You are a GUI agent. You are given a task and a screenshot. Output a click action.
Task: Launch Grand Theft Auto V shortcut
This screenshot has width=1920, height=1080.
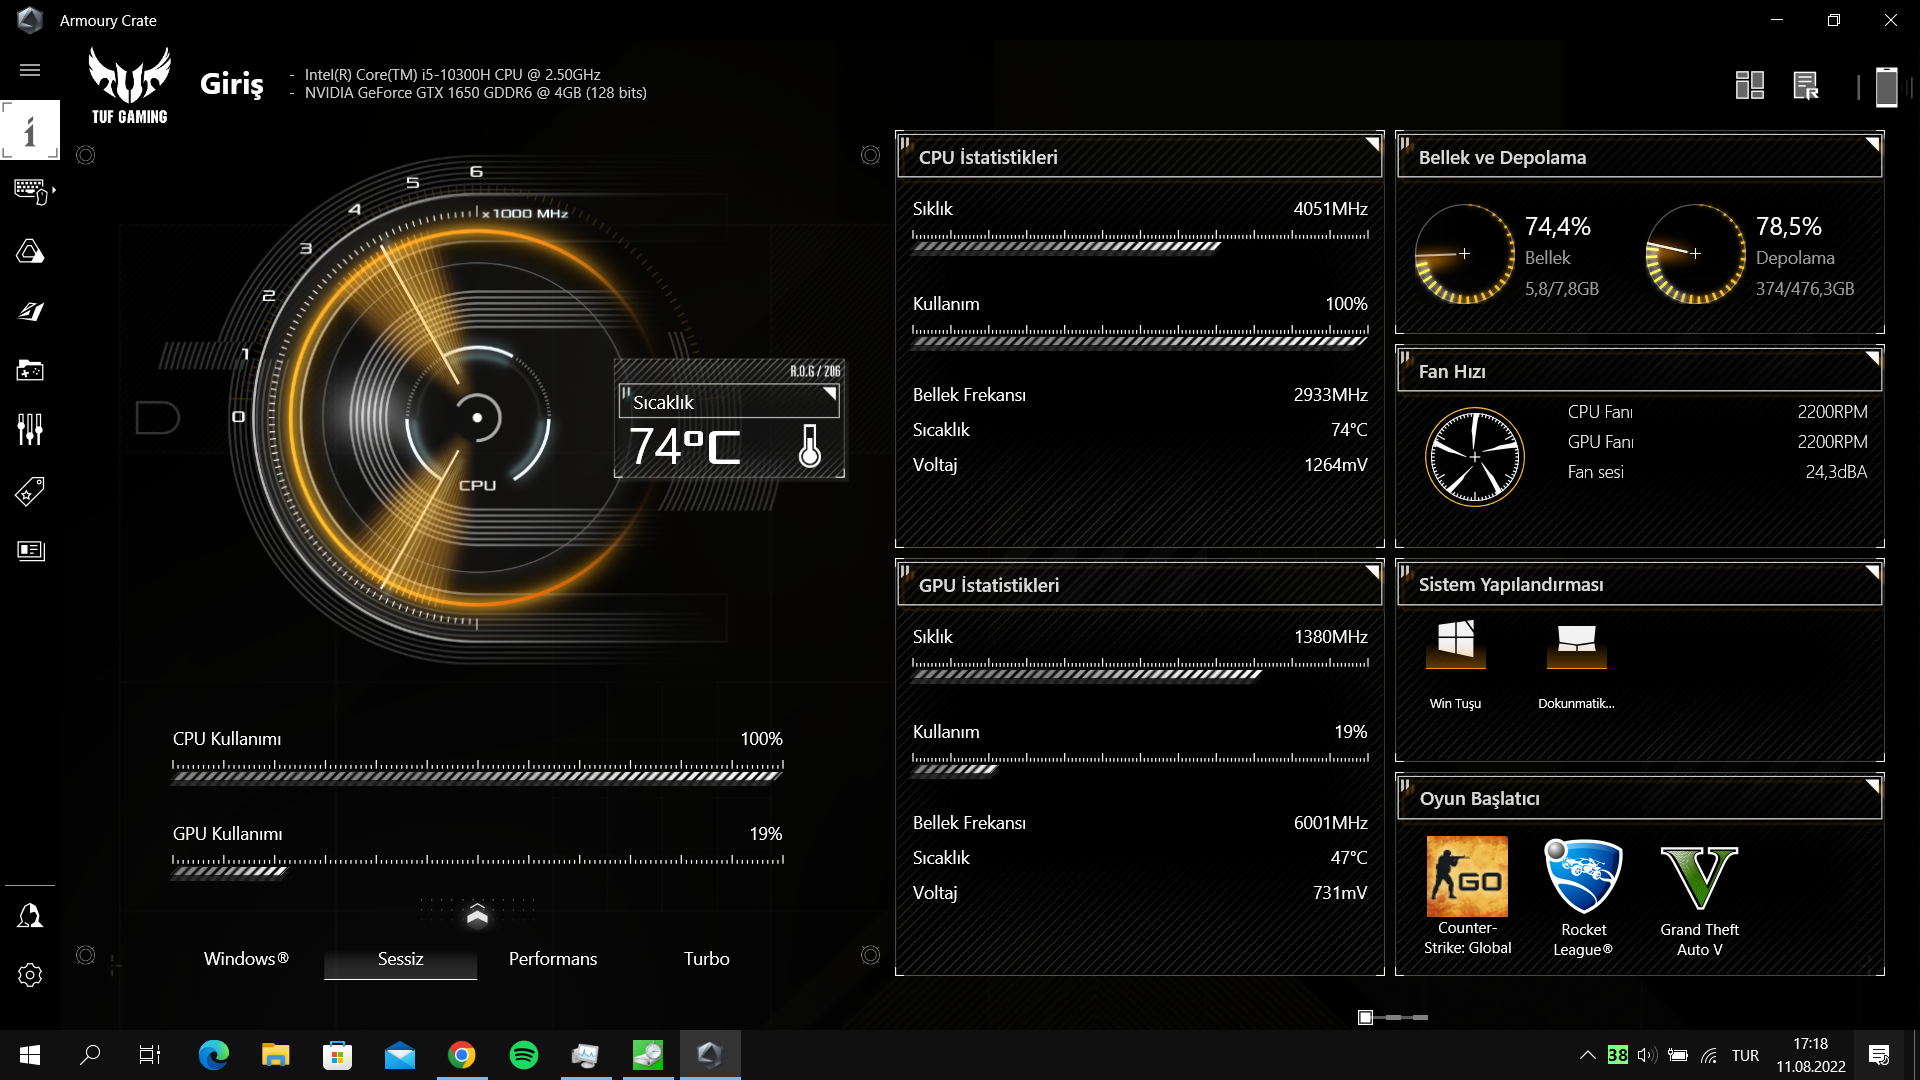point(1699,877)
